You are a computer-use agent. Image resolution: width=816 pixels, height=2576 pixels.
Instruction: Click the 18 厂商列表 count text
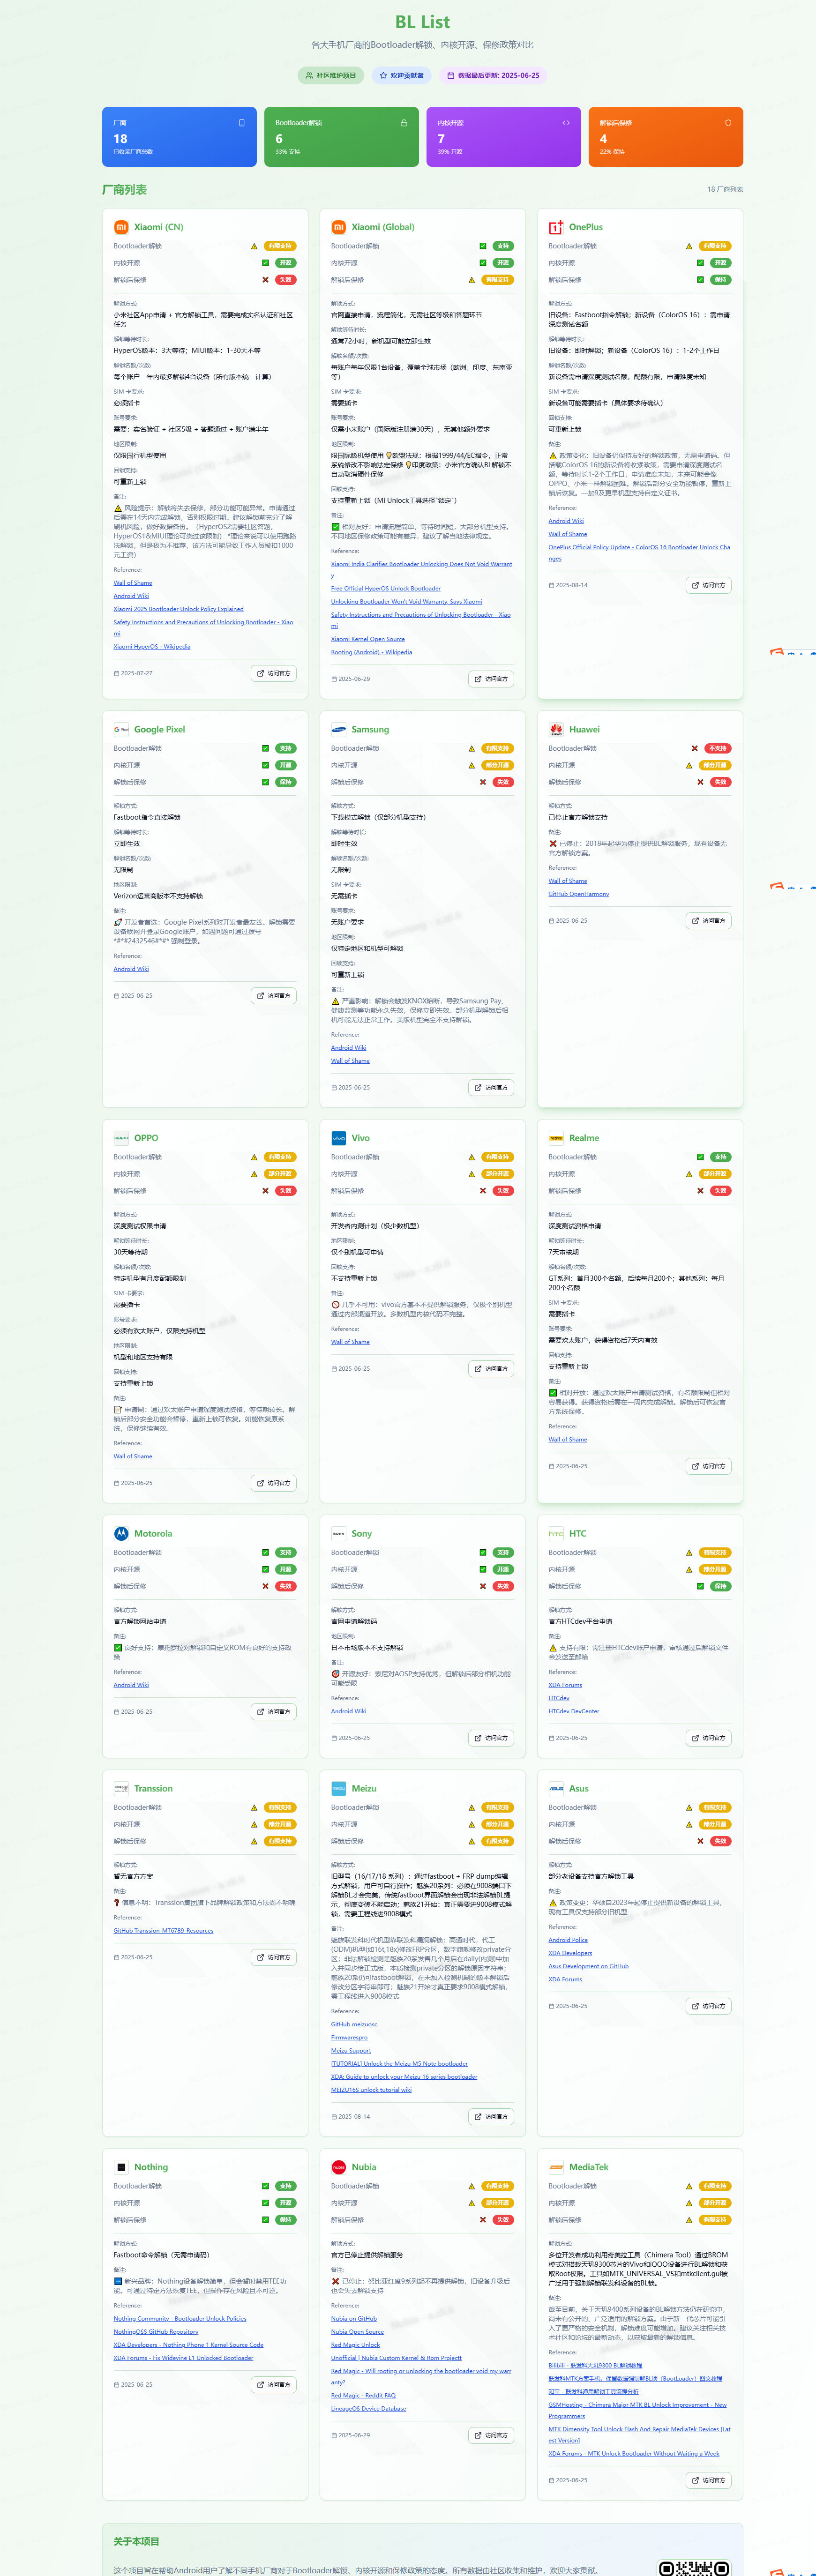tap(725, 189)
